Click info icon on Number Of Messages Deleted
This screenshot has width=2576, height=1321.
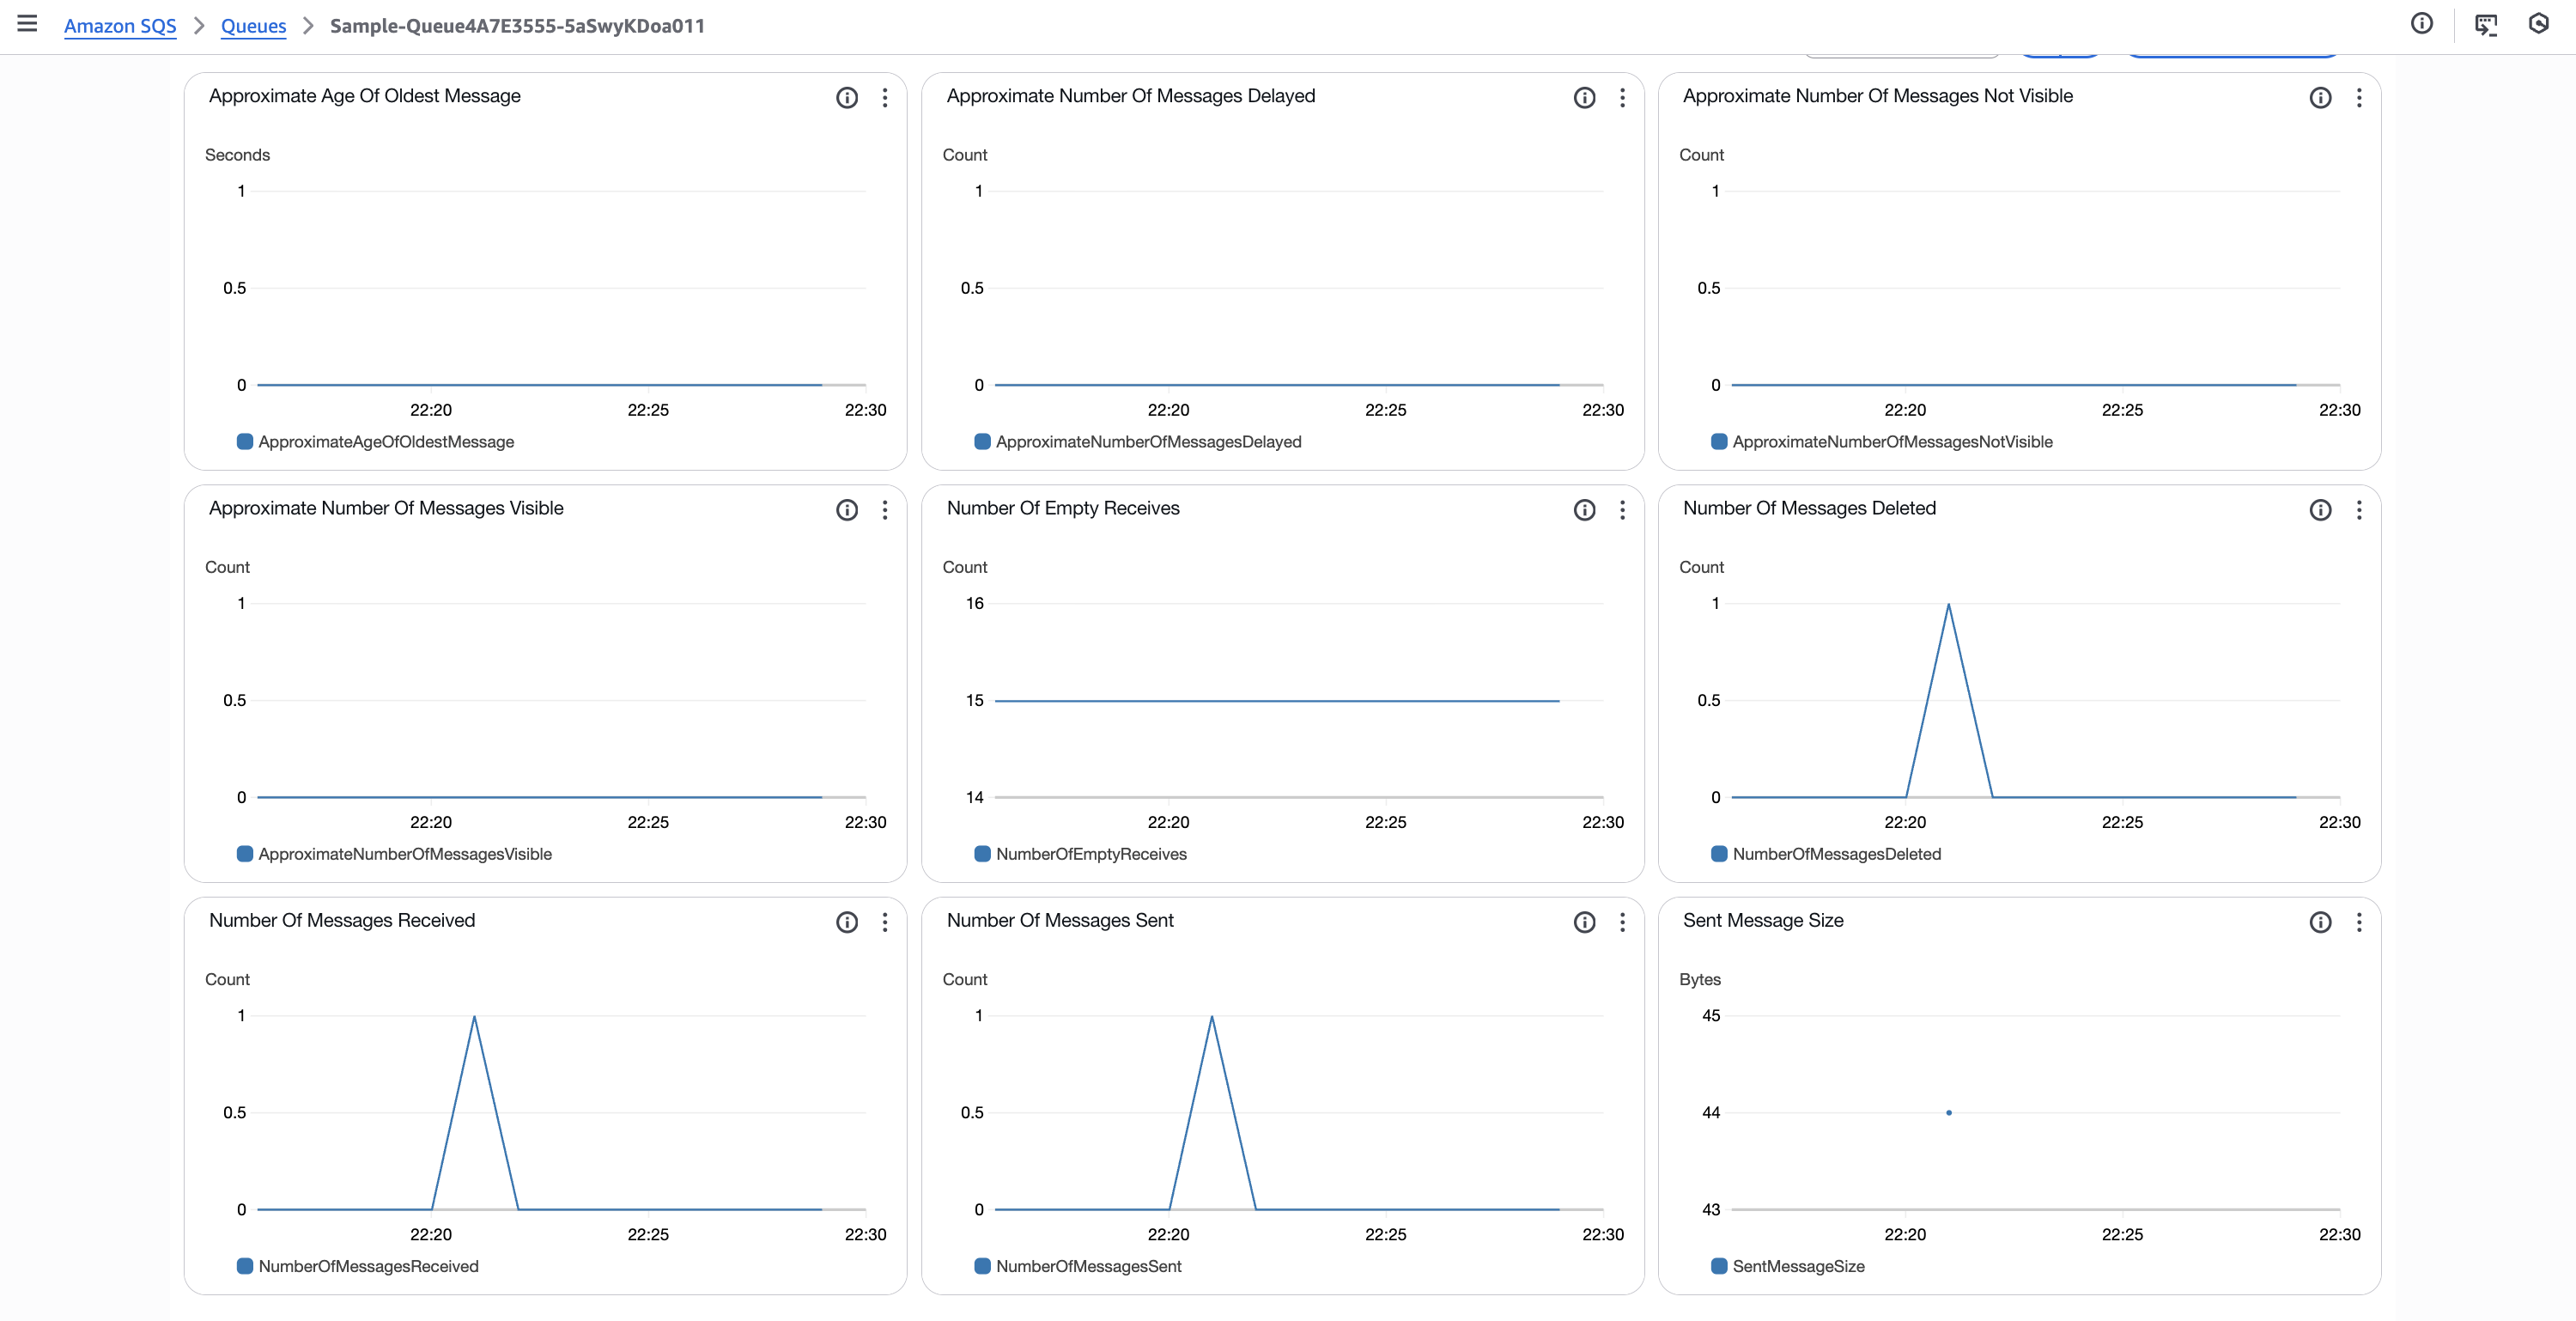tap(2320, 510)
